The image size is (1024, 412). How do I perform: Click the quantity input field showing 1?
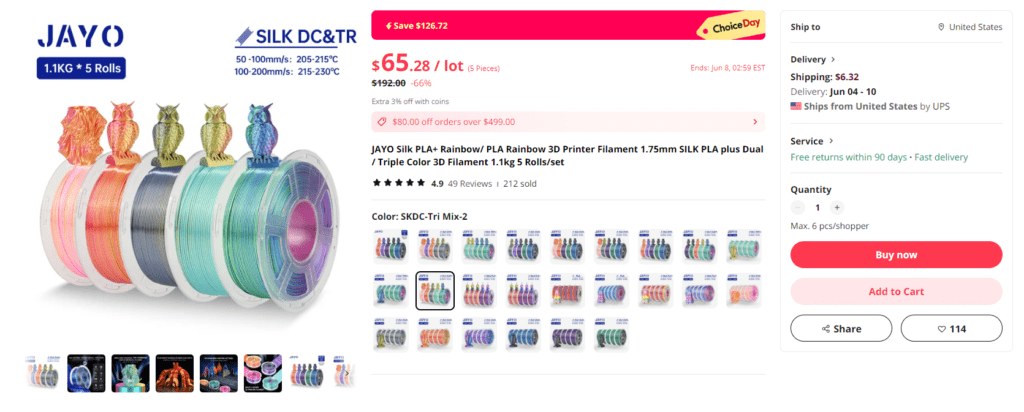pos(818,208)
